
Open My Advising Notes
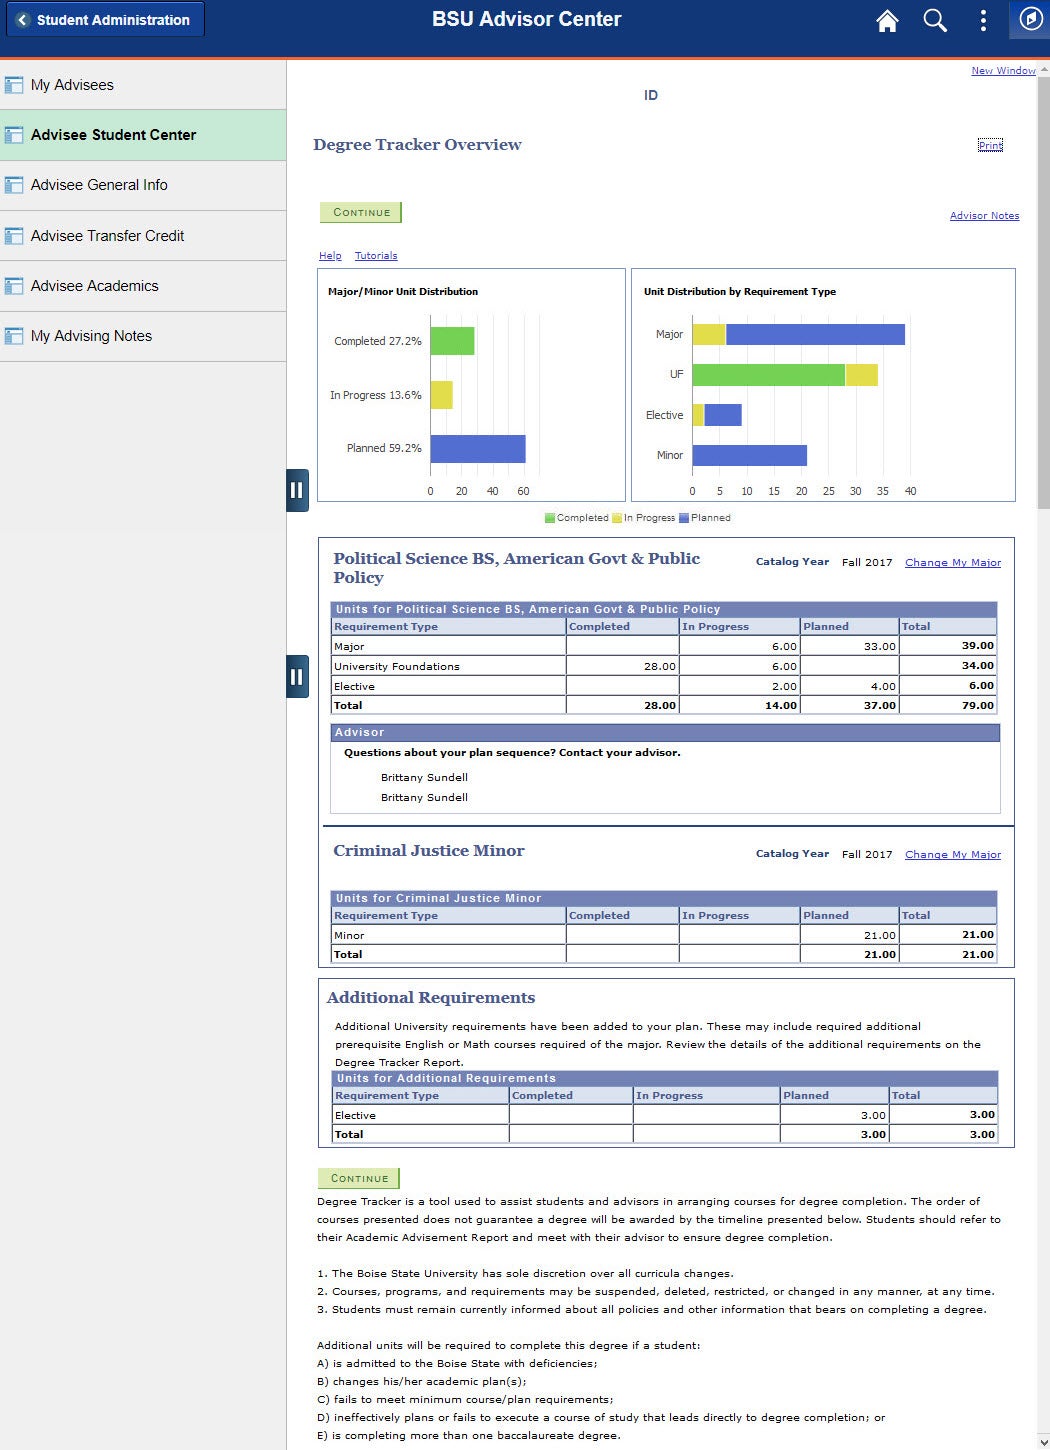click(x=143, y=336)
